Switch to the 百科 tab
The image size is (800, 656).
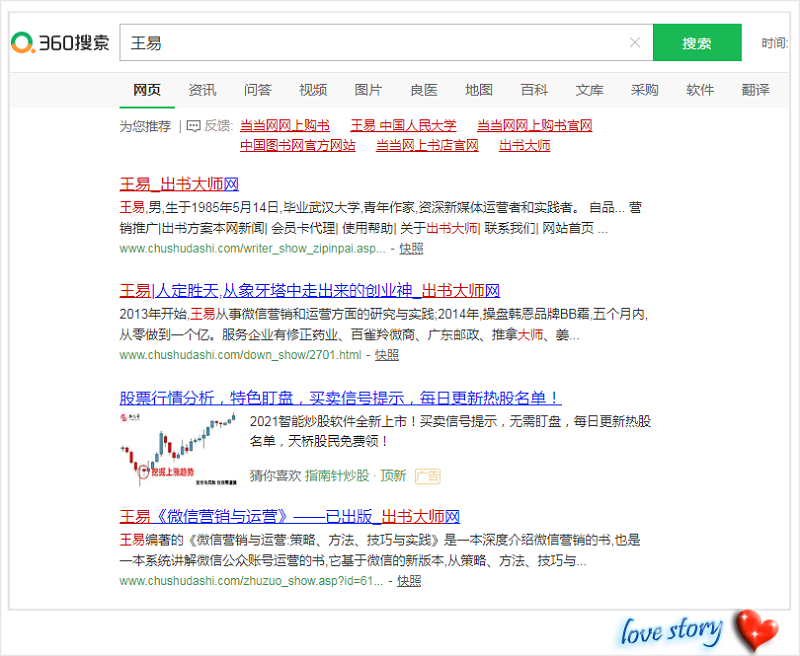534,90
